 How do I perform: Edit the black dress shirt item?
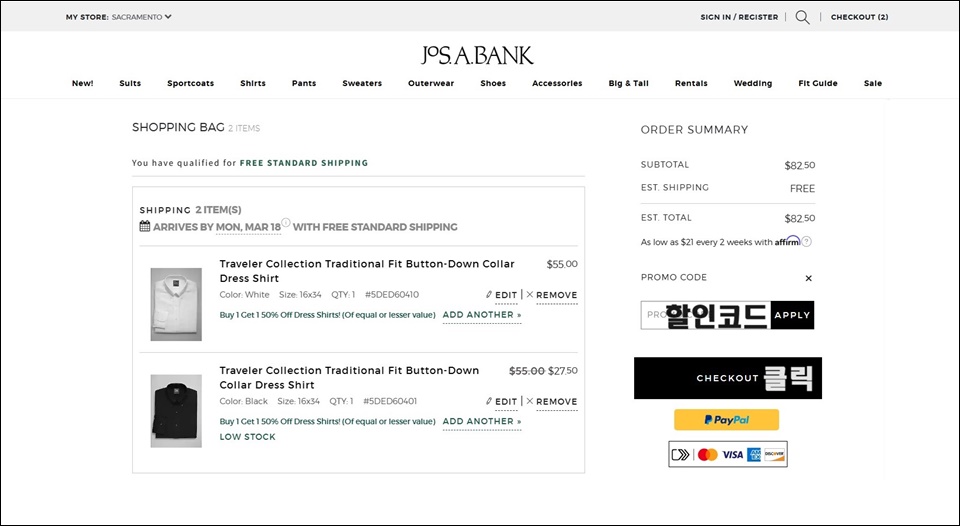click(502, 402)
